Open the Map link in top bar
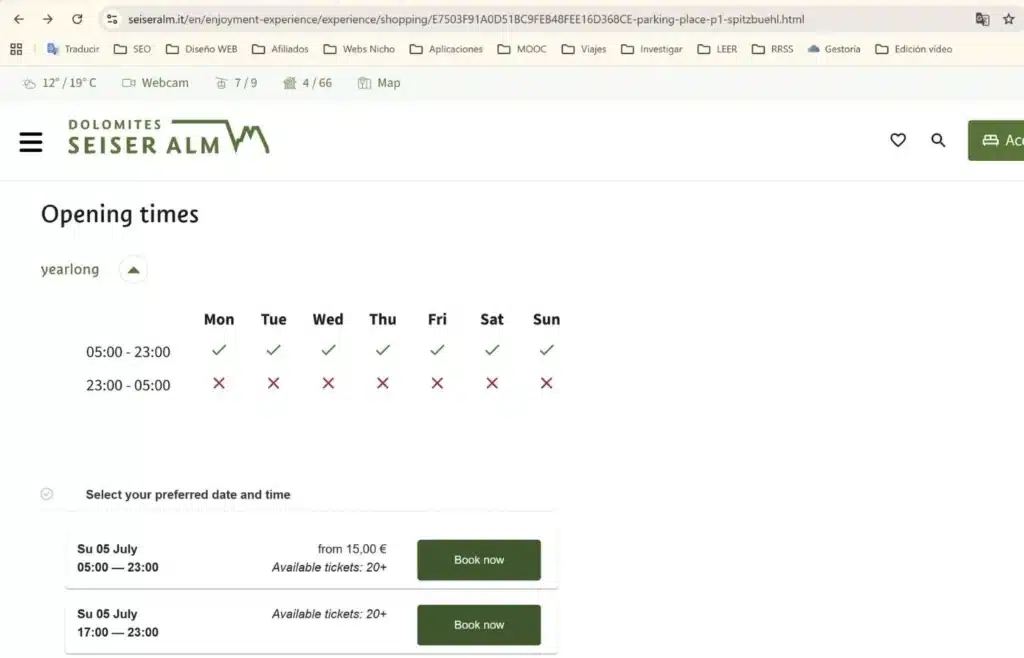1024x658 pixels. pos(379,83)
